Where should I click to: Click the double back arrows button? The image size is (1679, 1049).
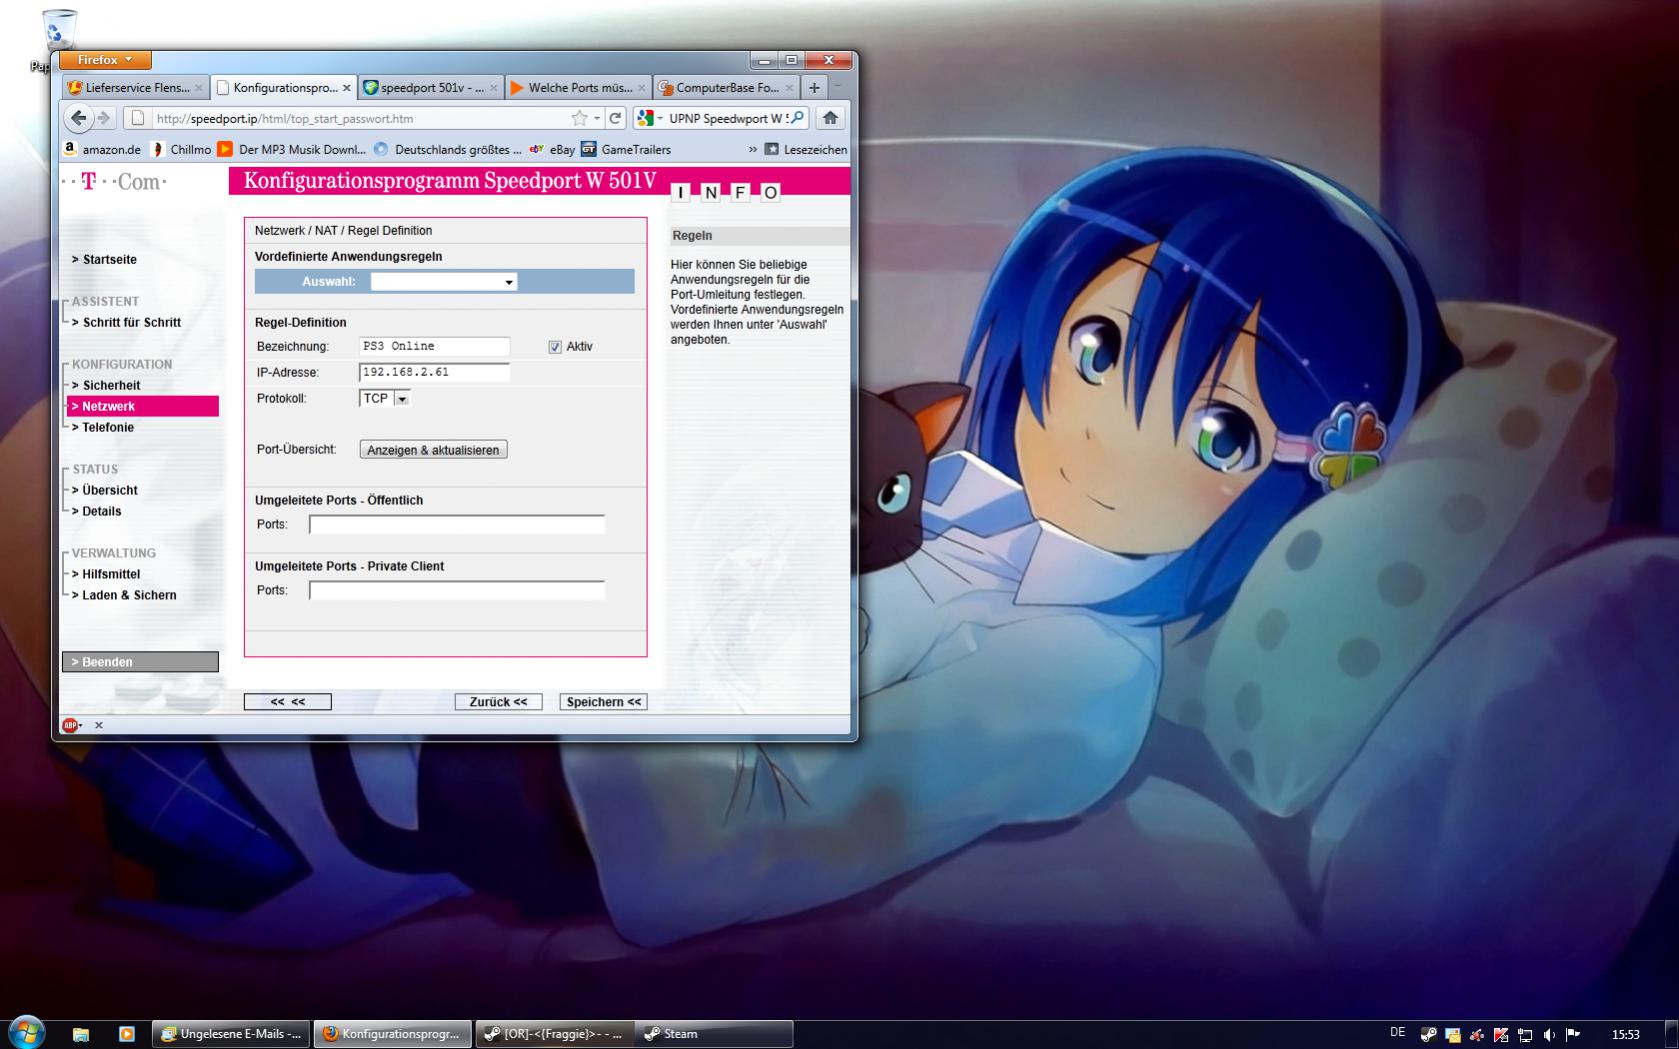pyautogui.click(x=287, y=702)
